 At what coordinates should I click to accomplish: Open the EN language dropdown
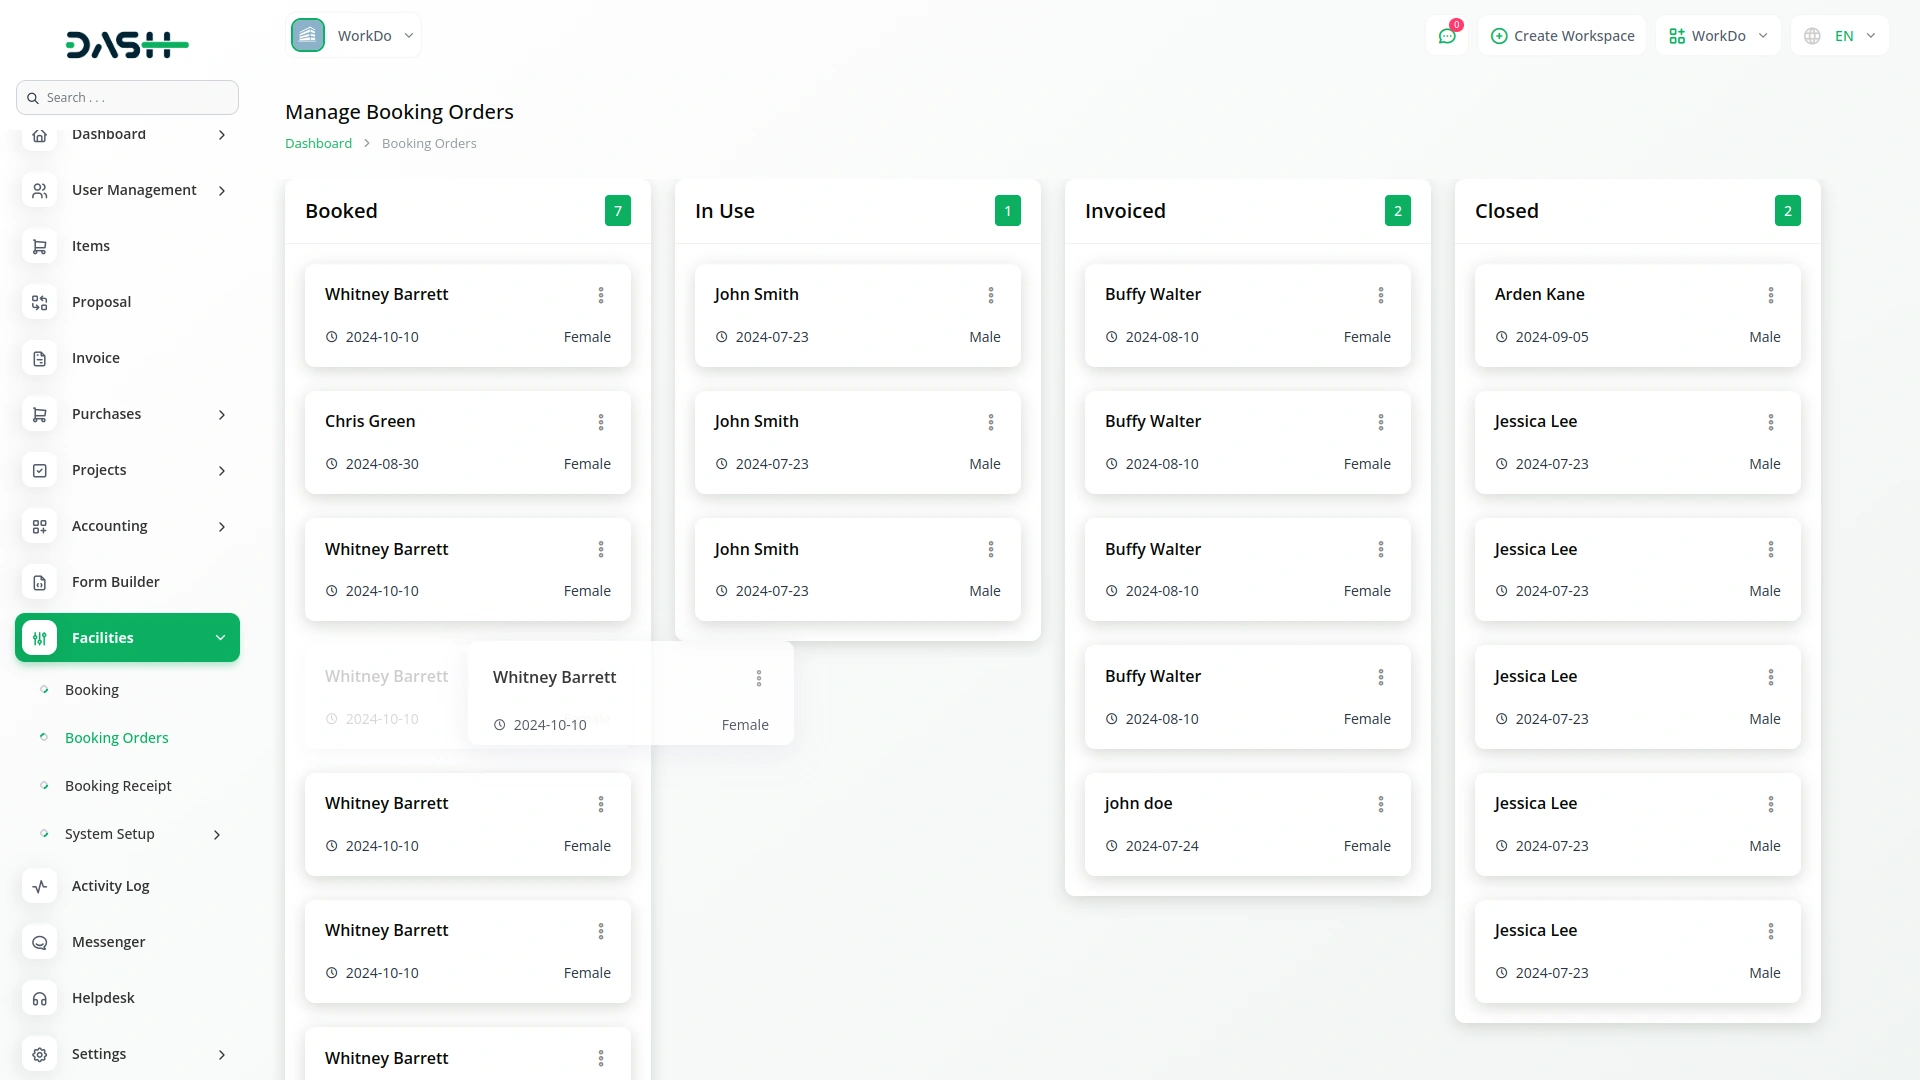point(1841,36)
